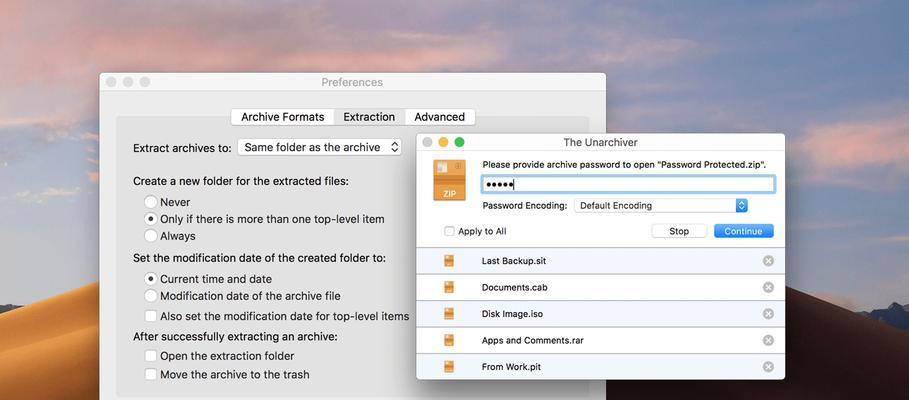Viewport: 909px width, 400px height.
Task: Expand the Password Encoding dropdown
Action: [661, 206]
